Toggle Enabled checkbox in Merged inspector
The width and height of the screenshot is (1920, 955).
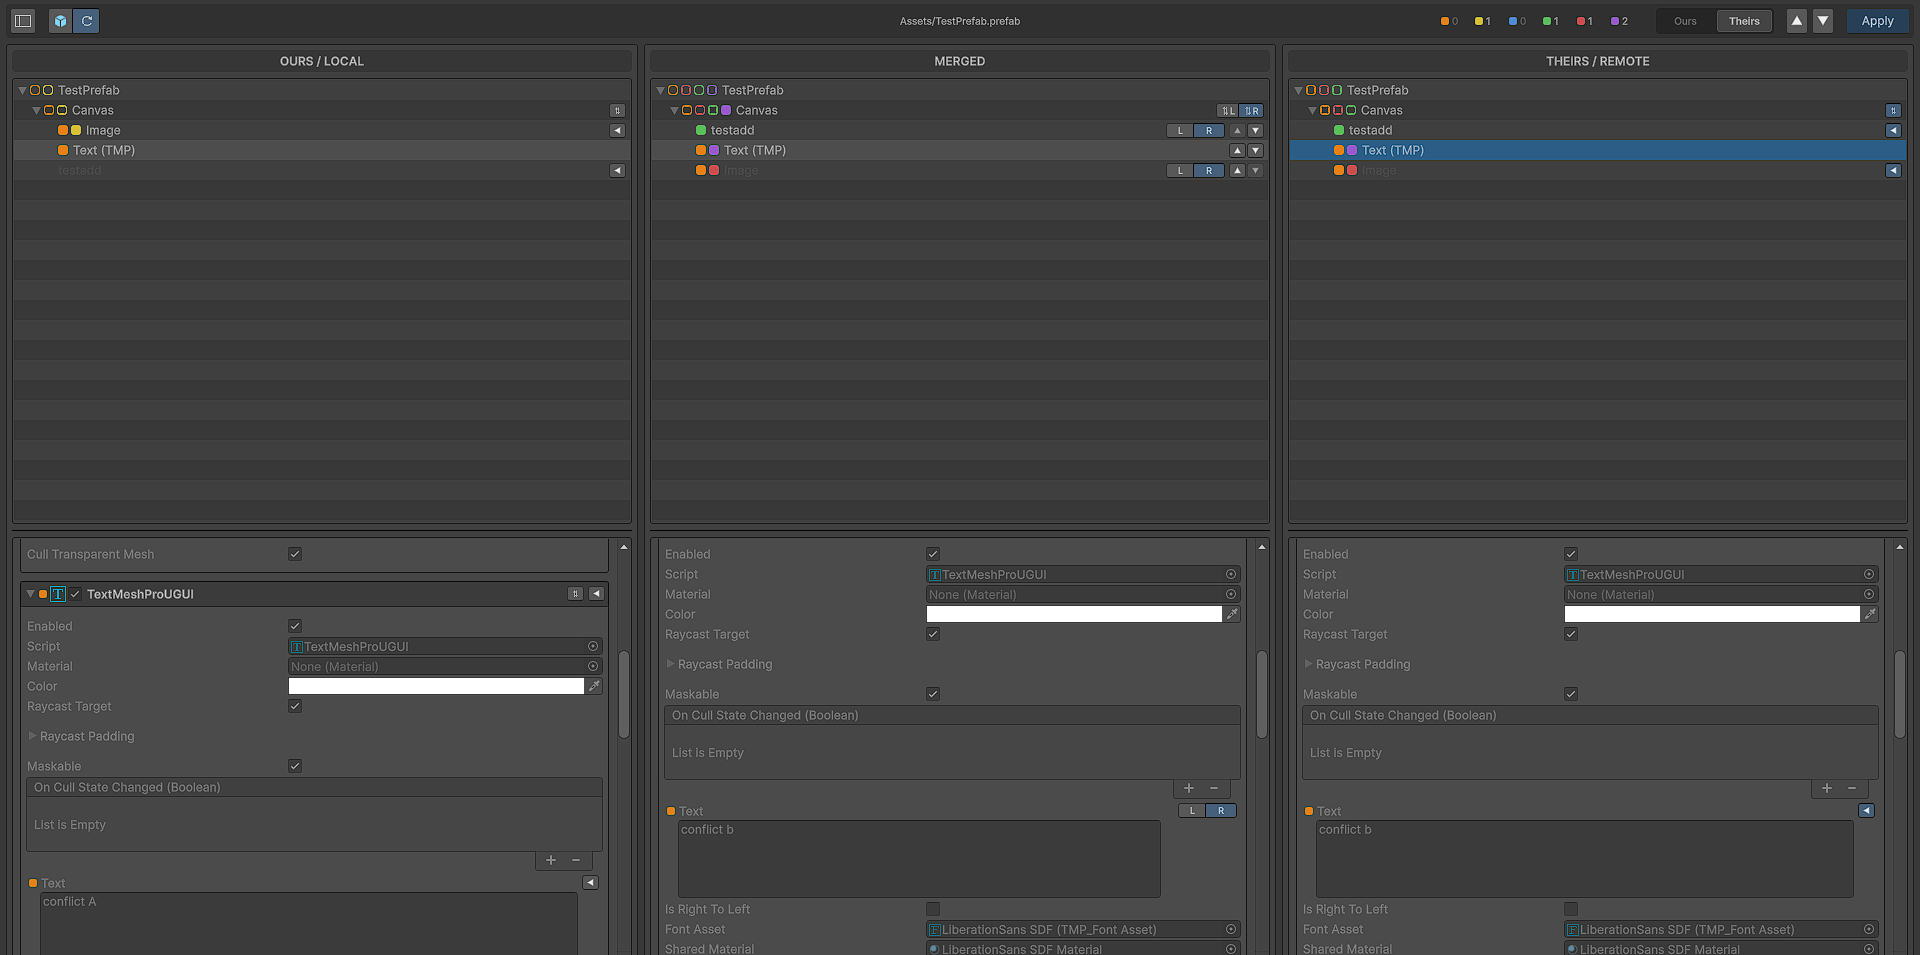click(933, 554)
